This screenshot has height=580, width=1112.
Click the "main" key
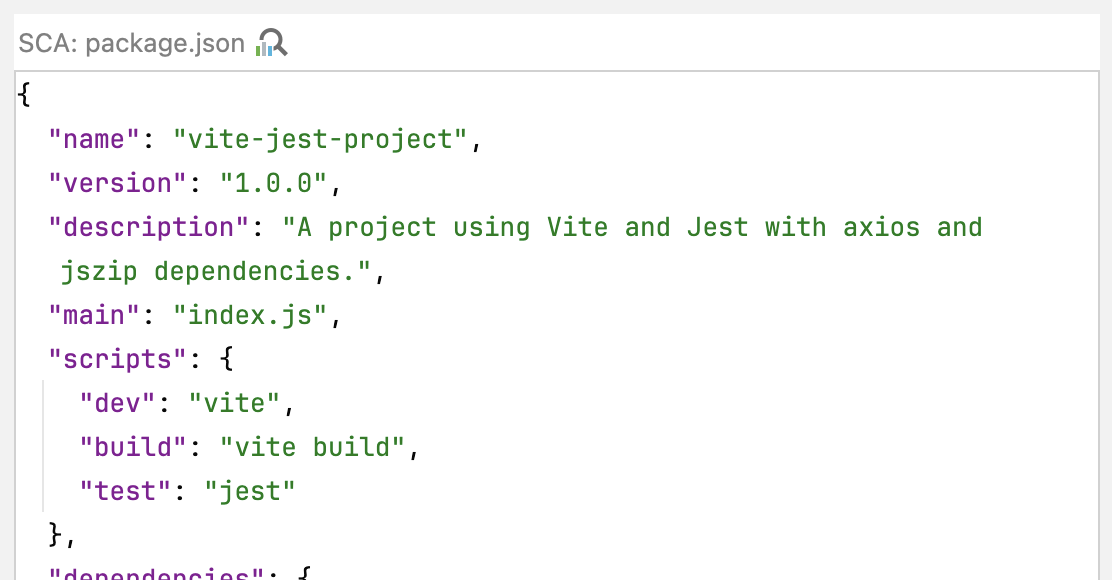94,315
